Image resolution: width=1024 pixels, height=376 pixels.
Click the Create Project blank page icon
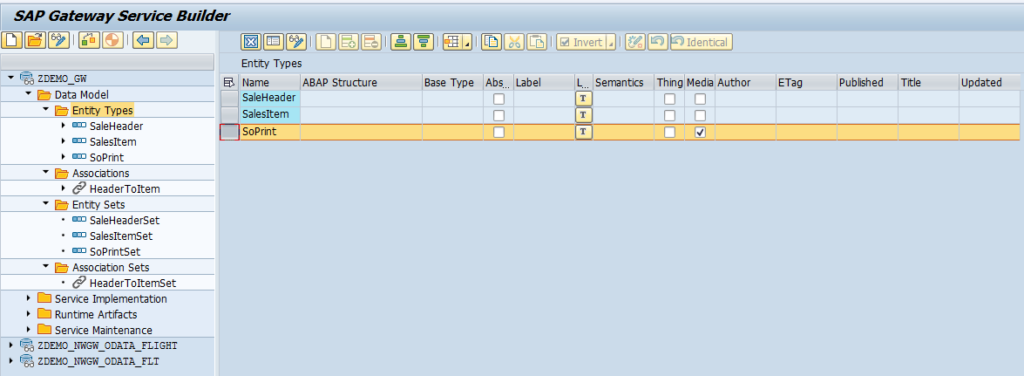tap(12, 40)
